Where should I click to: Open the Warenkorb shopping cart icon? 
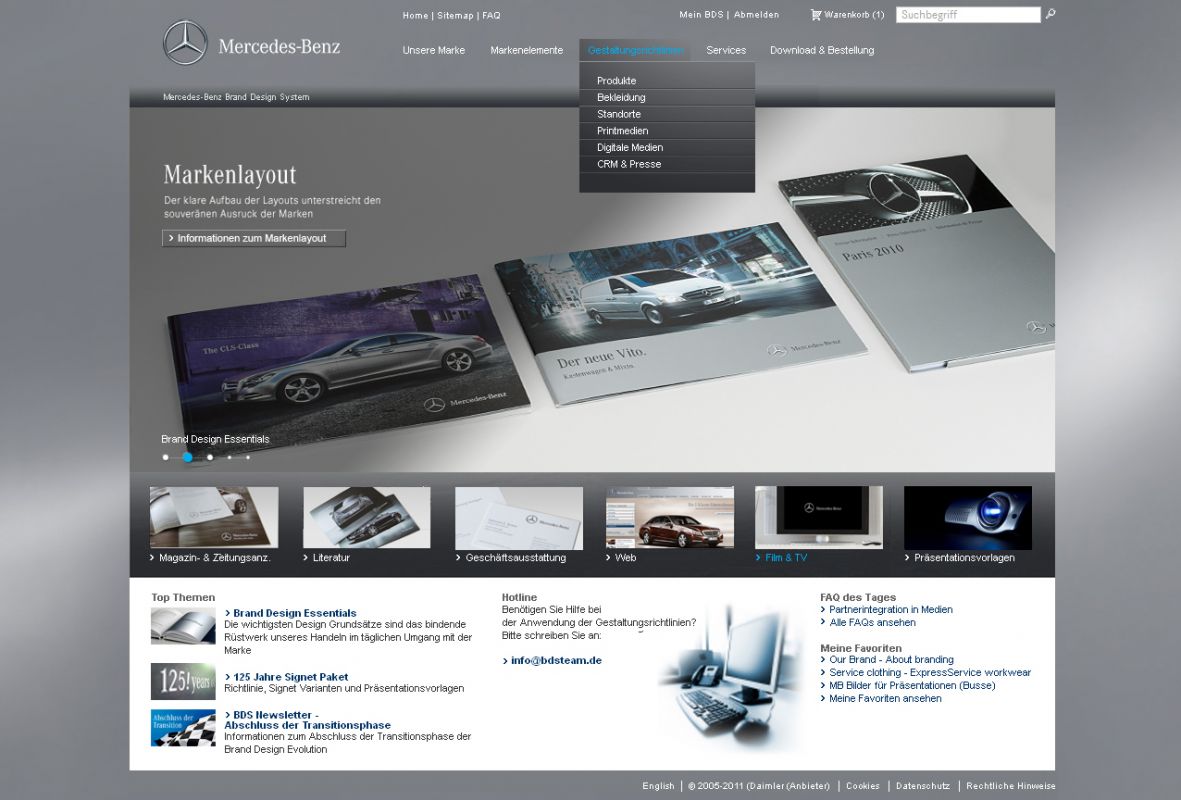(816, 15)
